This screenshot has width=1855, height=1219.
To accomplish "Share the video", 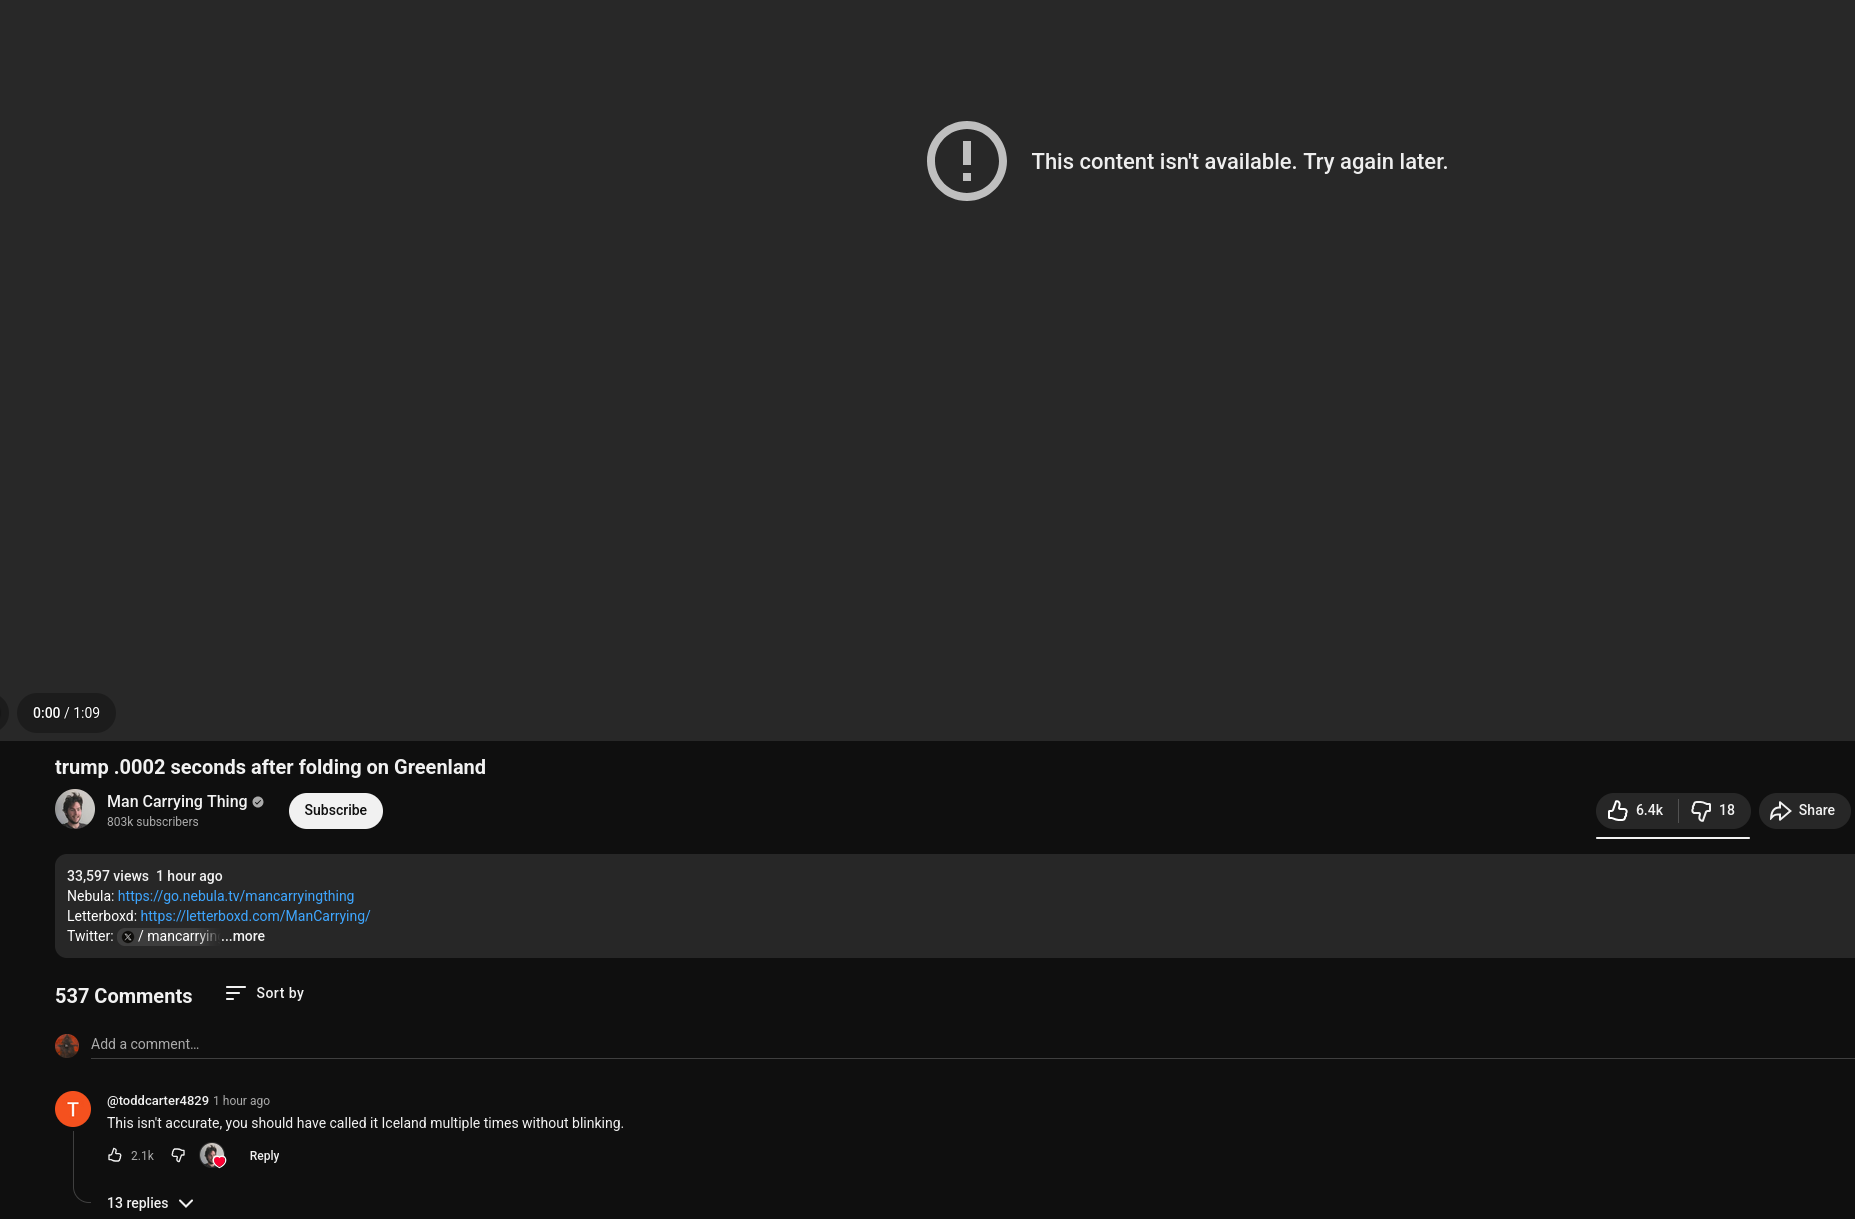I will click(1804, 811).
